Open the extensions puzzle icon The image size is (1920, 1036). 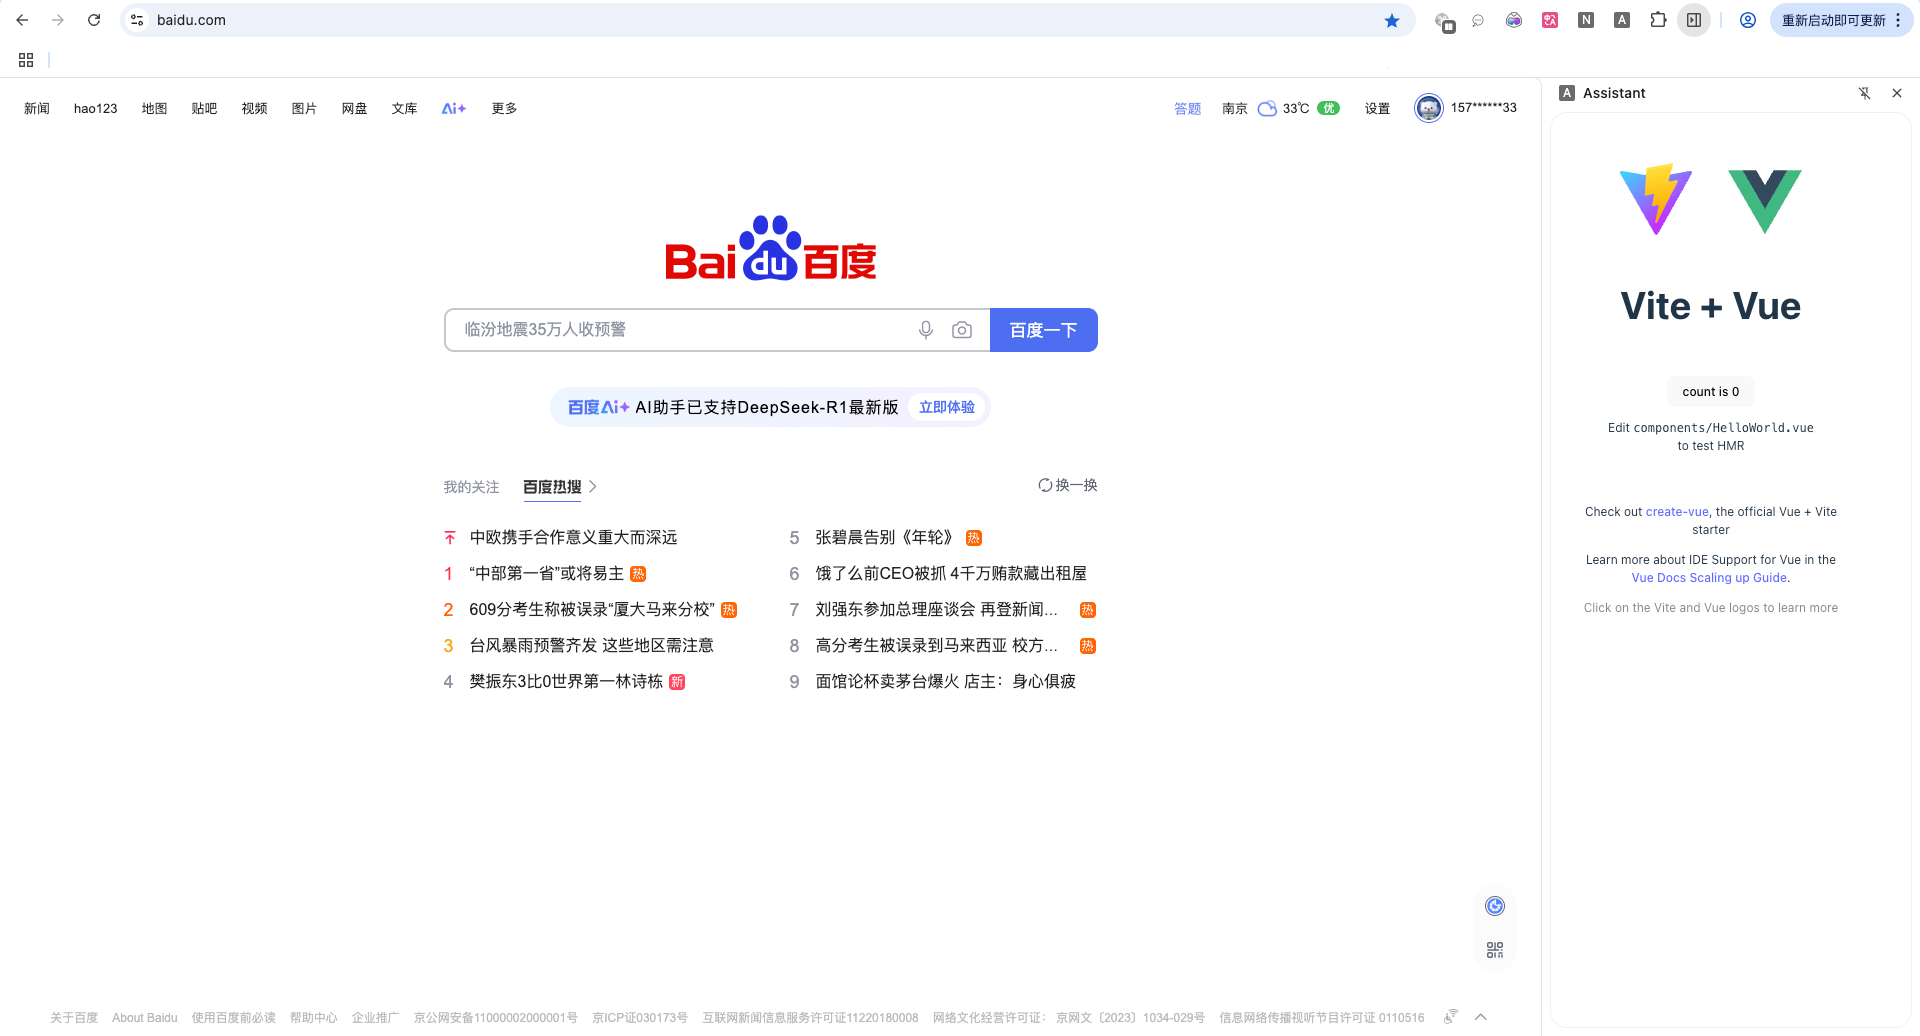tap(1658, 20)
